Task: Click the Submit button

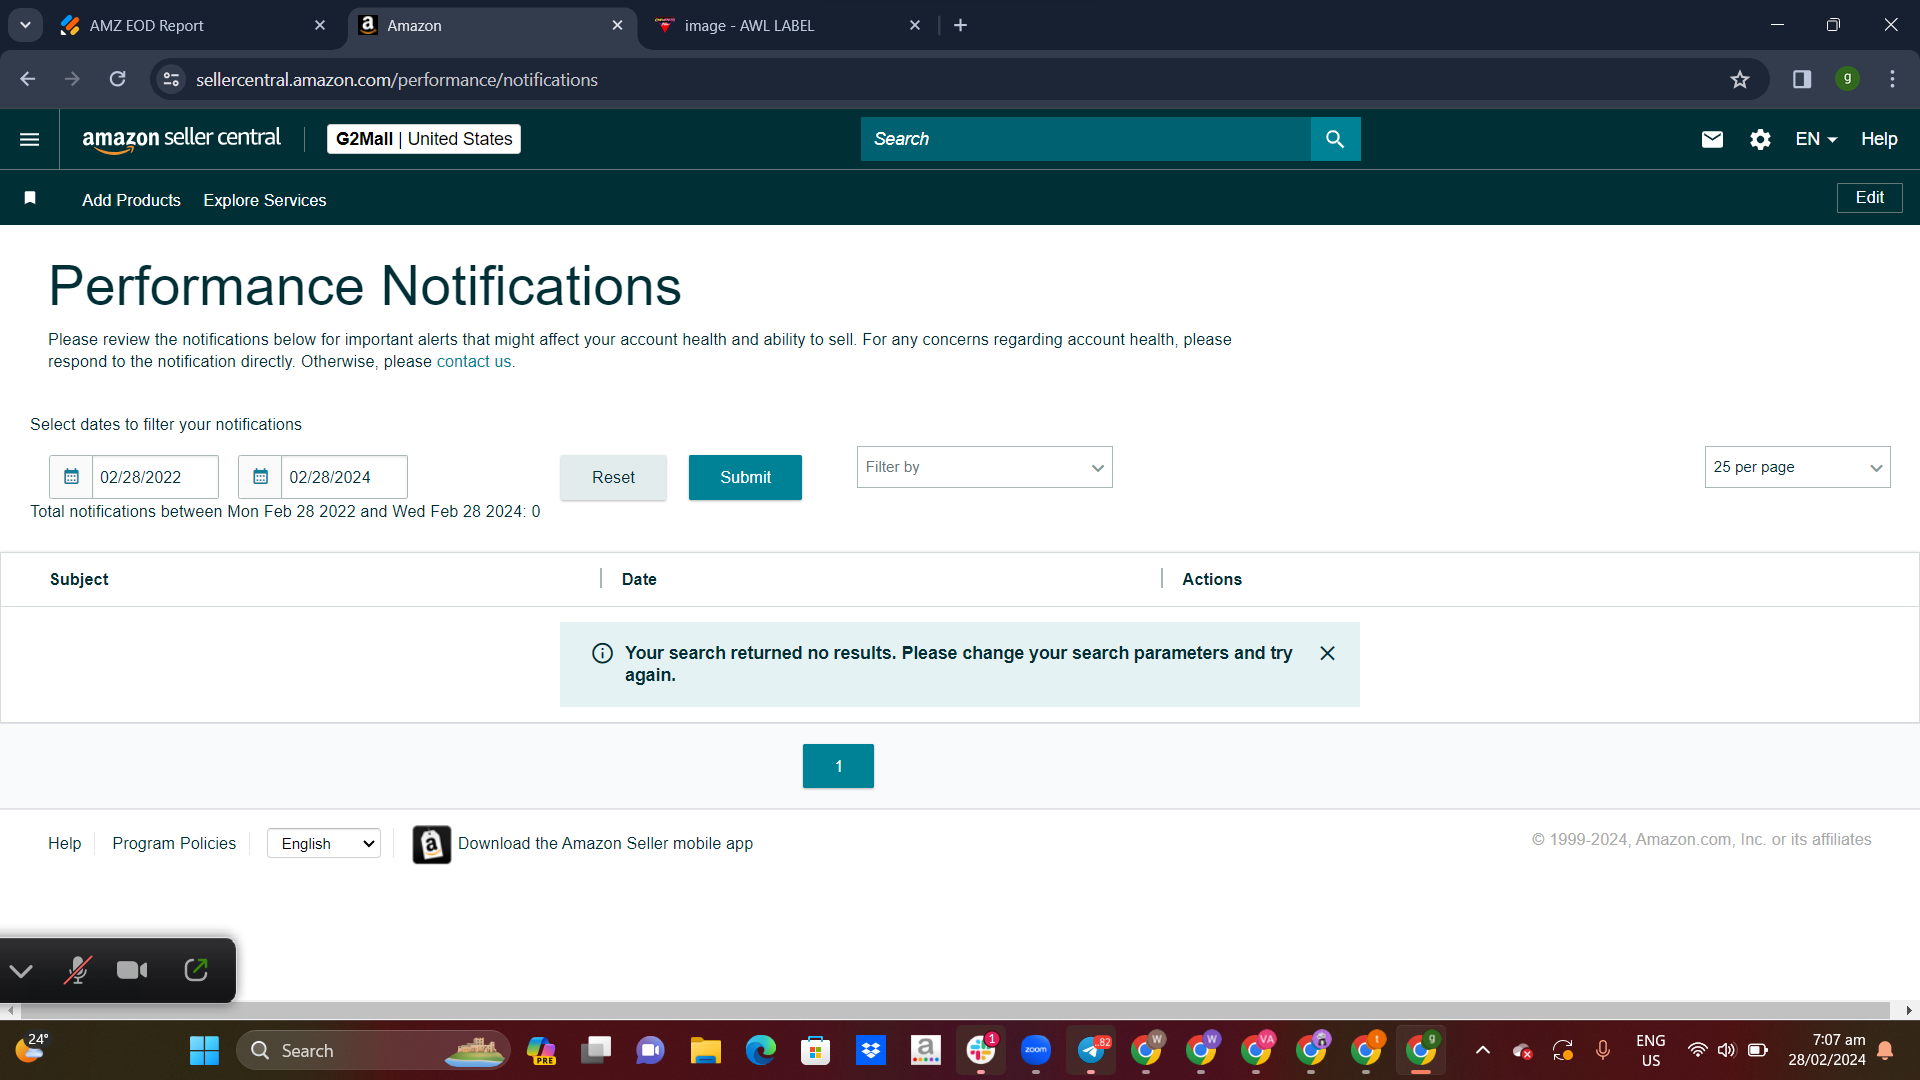Action: click(745, 477)
